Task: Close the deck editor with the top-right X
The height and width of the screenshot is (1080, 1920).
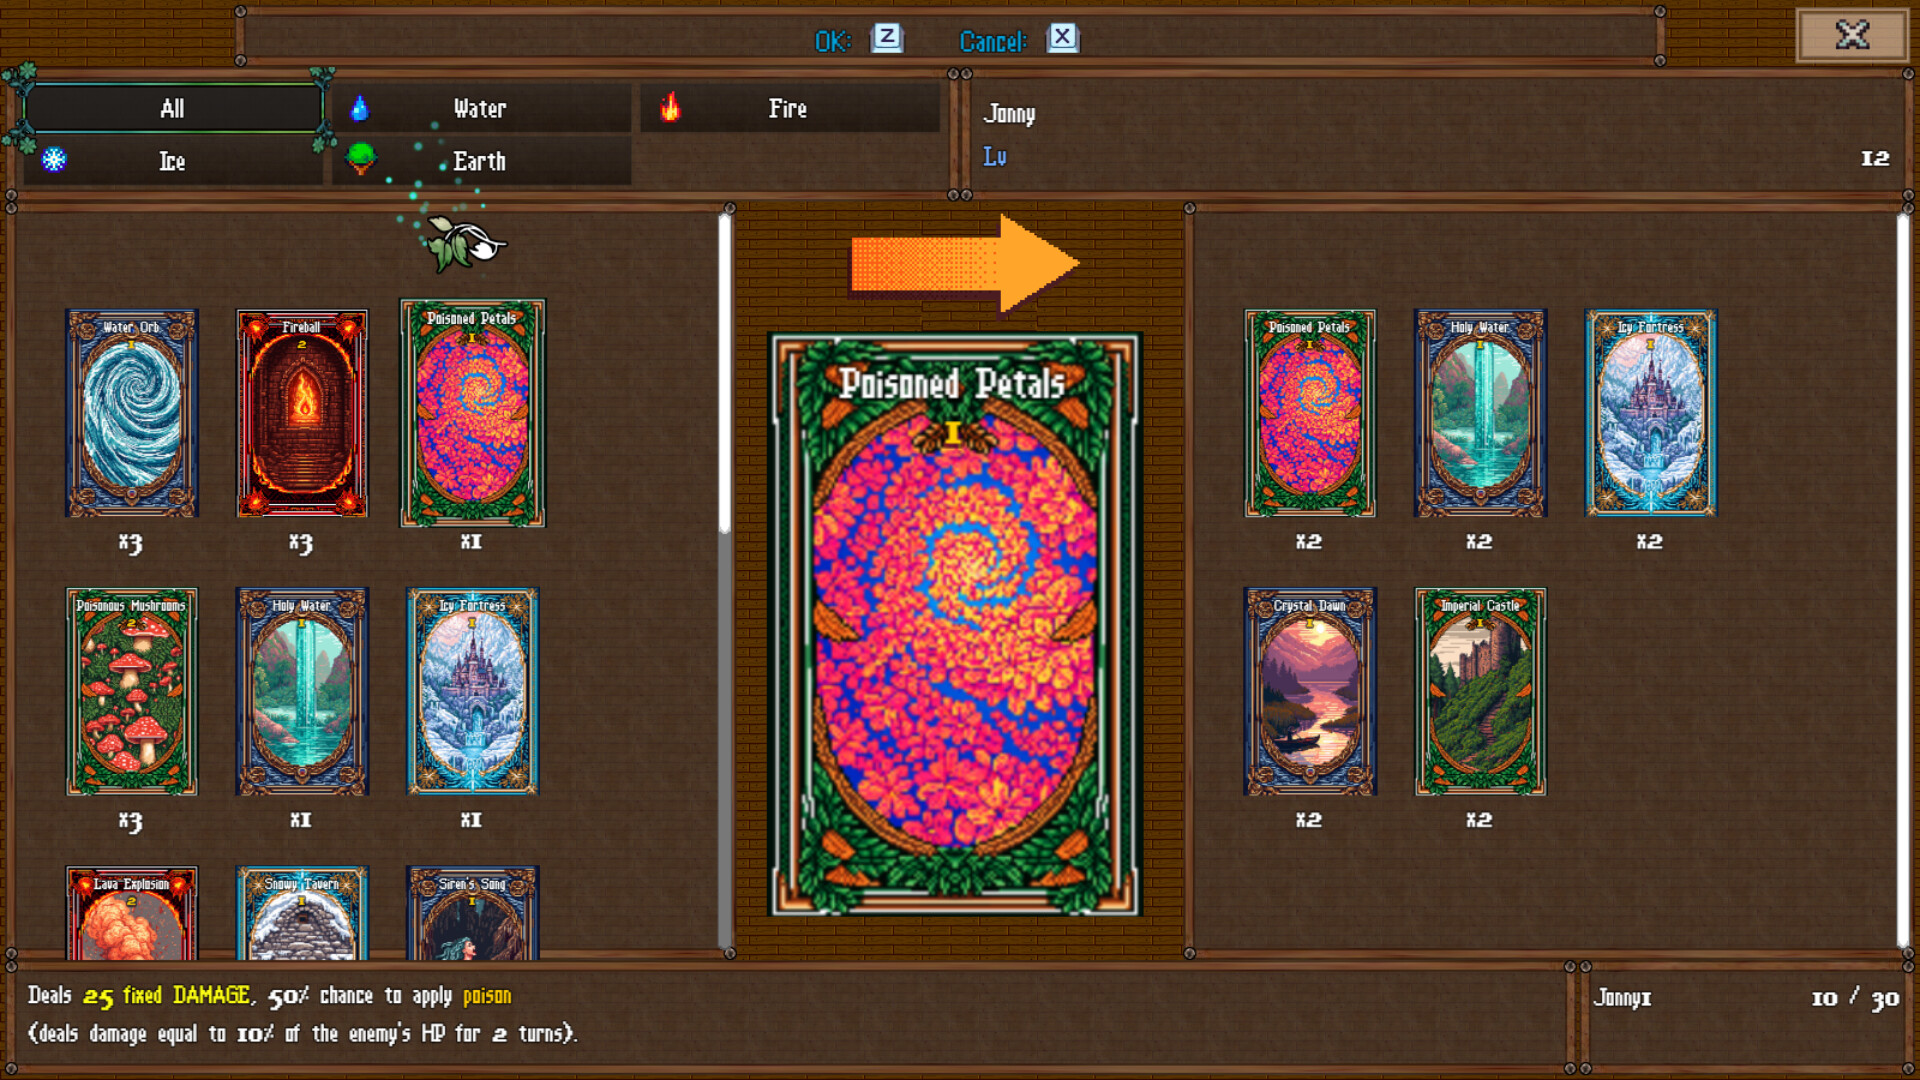Action: point(1852,36)
